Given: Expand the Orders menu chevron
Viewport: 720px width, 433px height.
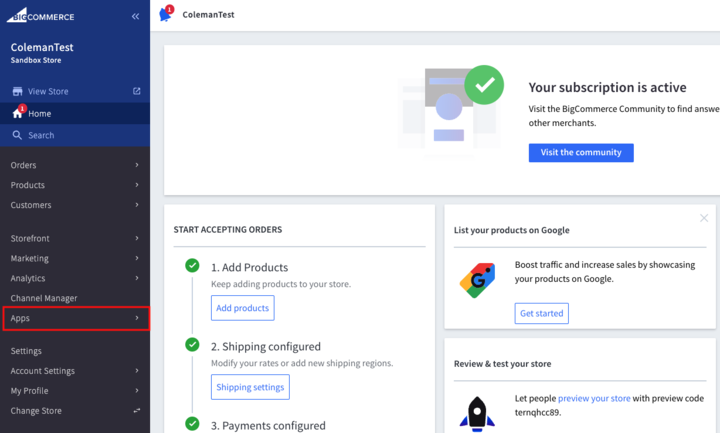Looking at the screenshot, I should point(137,165).
